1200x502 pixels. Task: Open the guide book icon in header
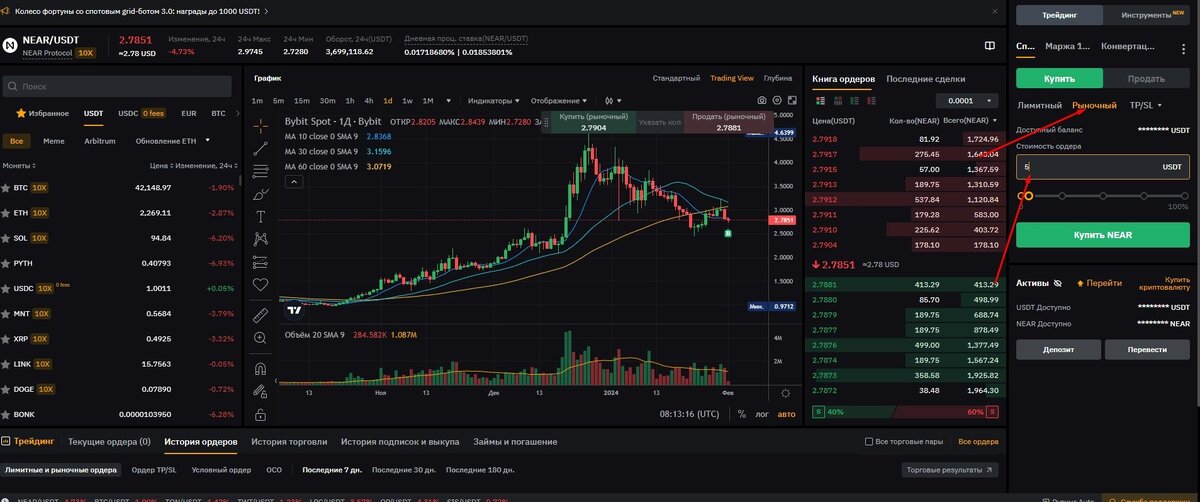[989, 45]
